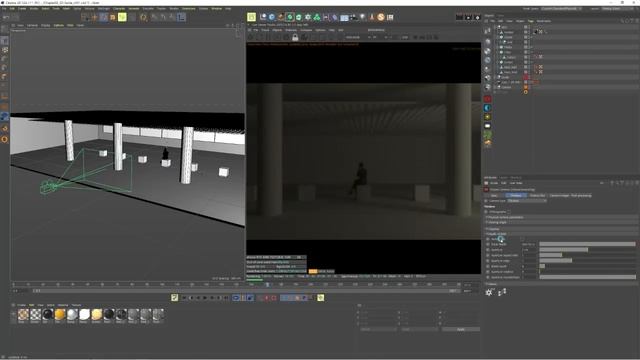Open the User Data menu in attributes

516,183
